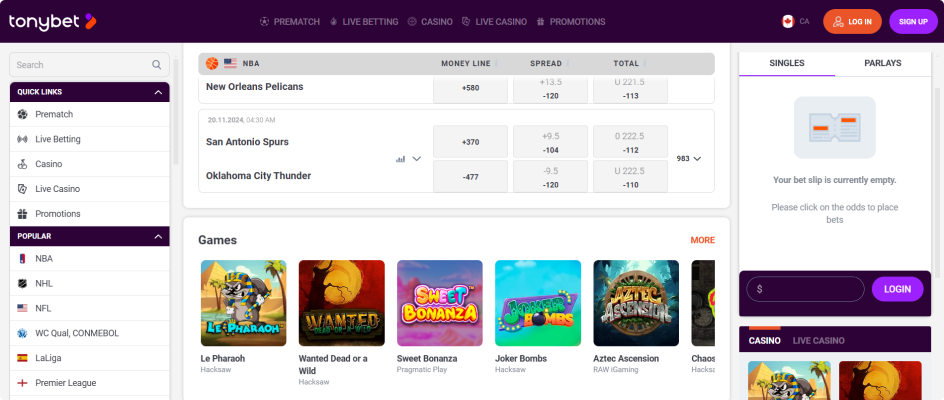Viewport: 944px width, 400px height.
Task: Collapse the Popular section
Action: pos(158,236)
